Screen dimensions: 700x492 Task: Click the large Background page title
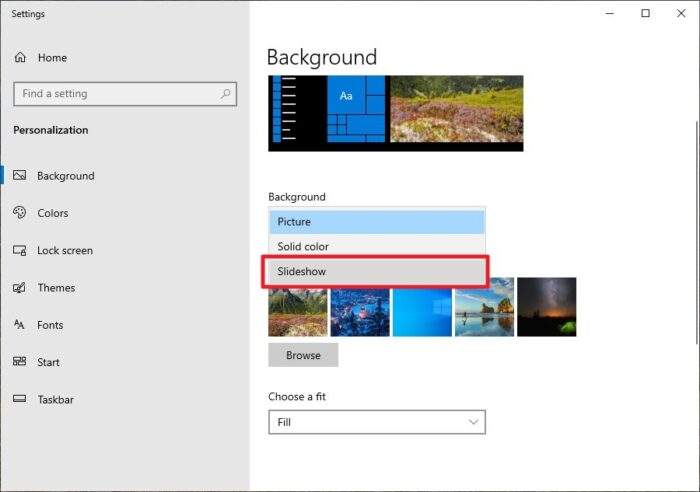322,57
